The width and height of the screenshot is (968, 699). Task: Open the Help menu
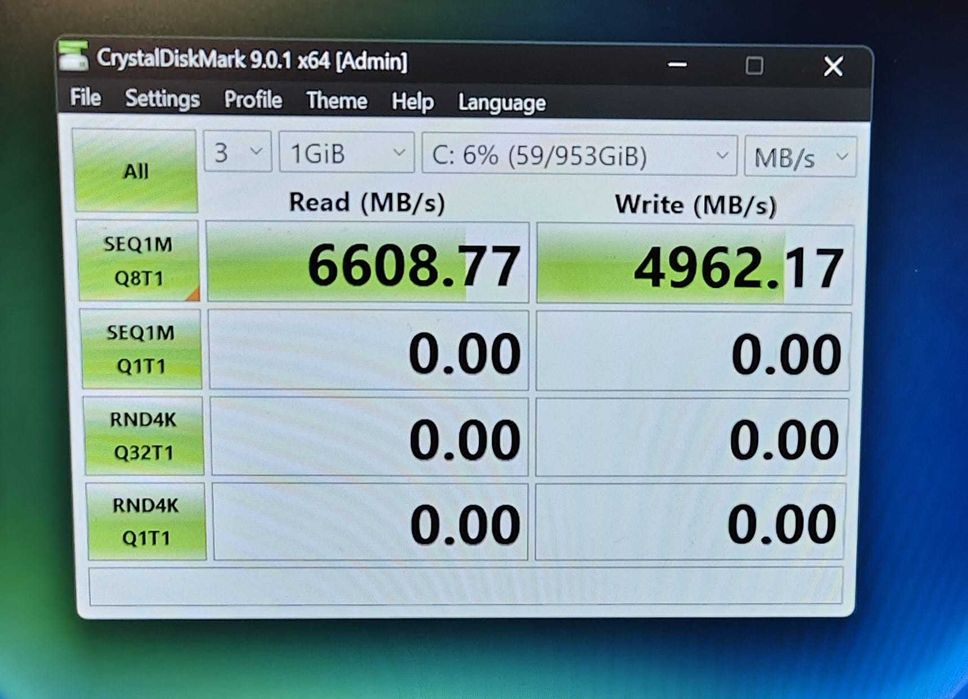pos(412,101)
